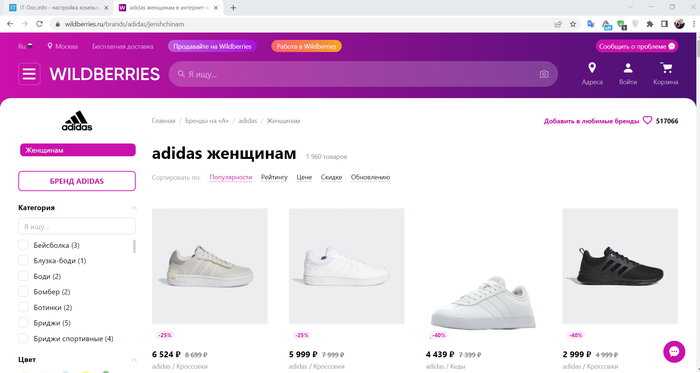Open the hamburger catalog menu
The image size is (700, 373).
tap(29, 74)
